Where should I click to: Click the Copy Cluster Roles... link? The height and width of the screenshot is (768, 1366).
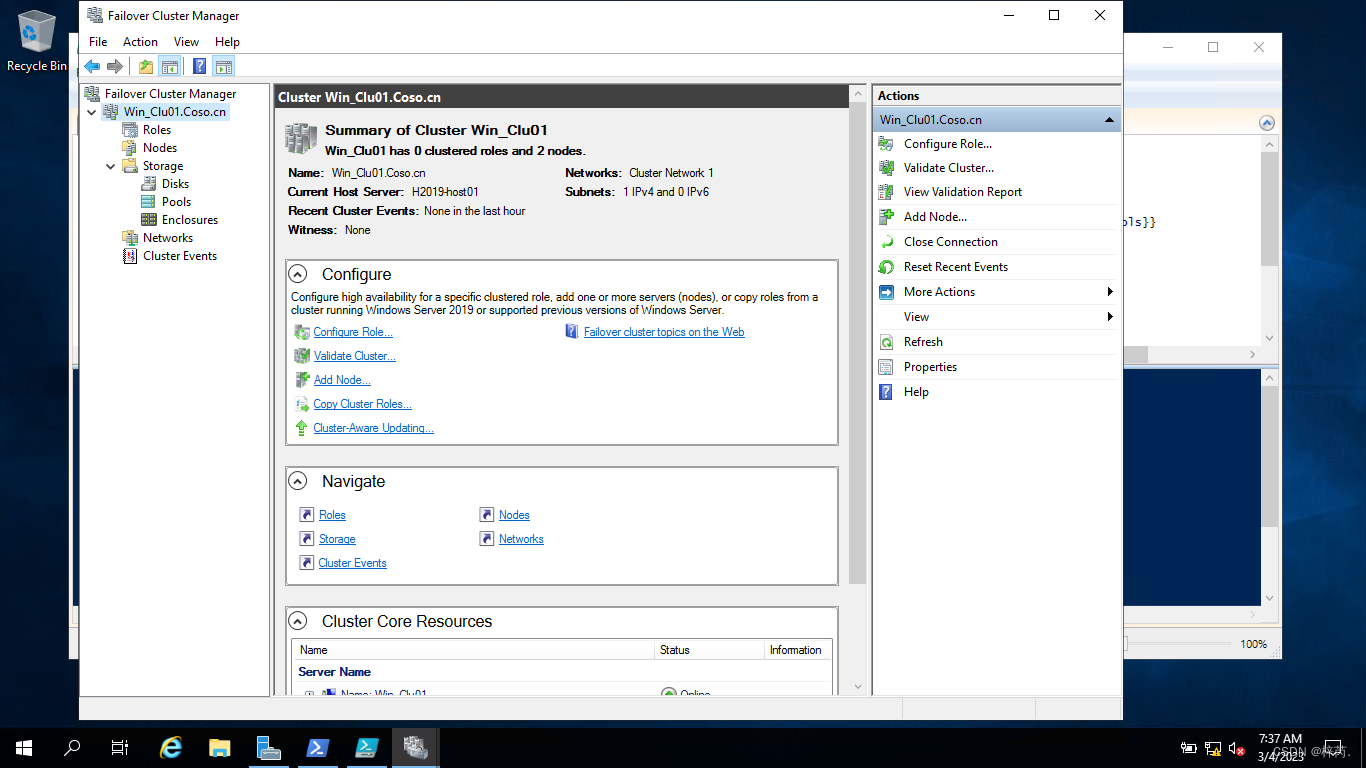coord(362,404)
